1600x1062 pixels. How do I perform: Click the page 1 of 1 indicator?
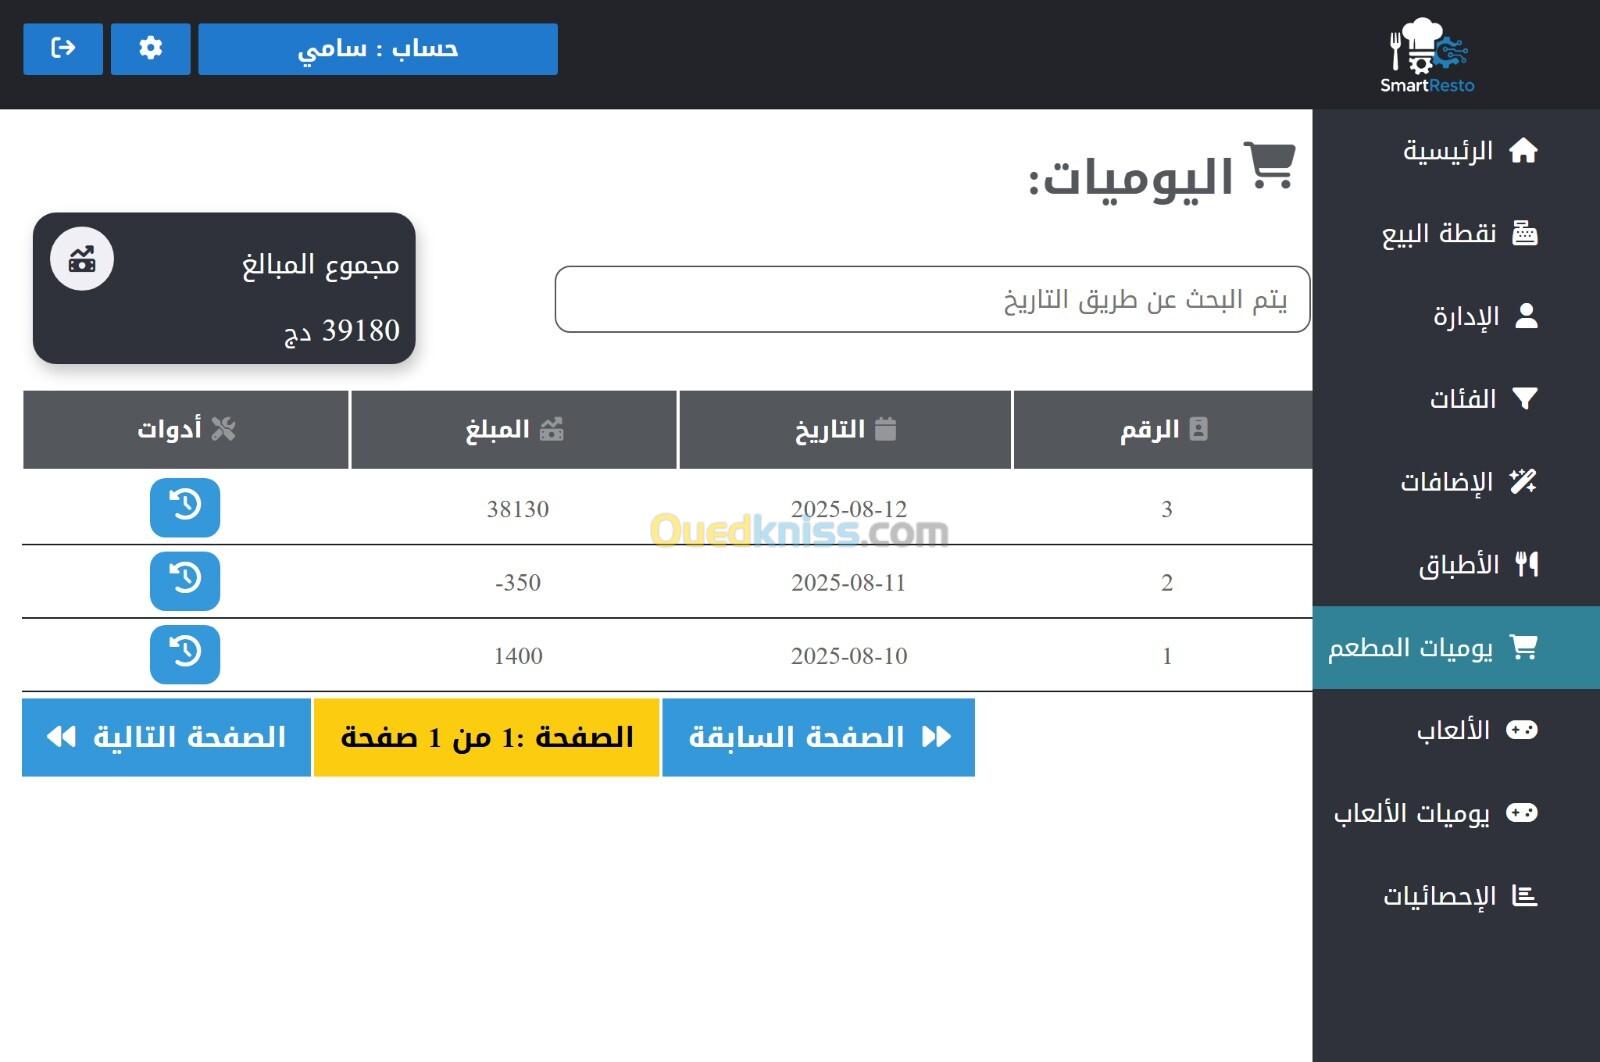486,737
